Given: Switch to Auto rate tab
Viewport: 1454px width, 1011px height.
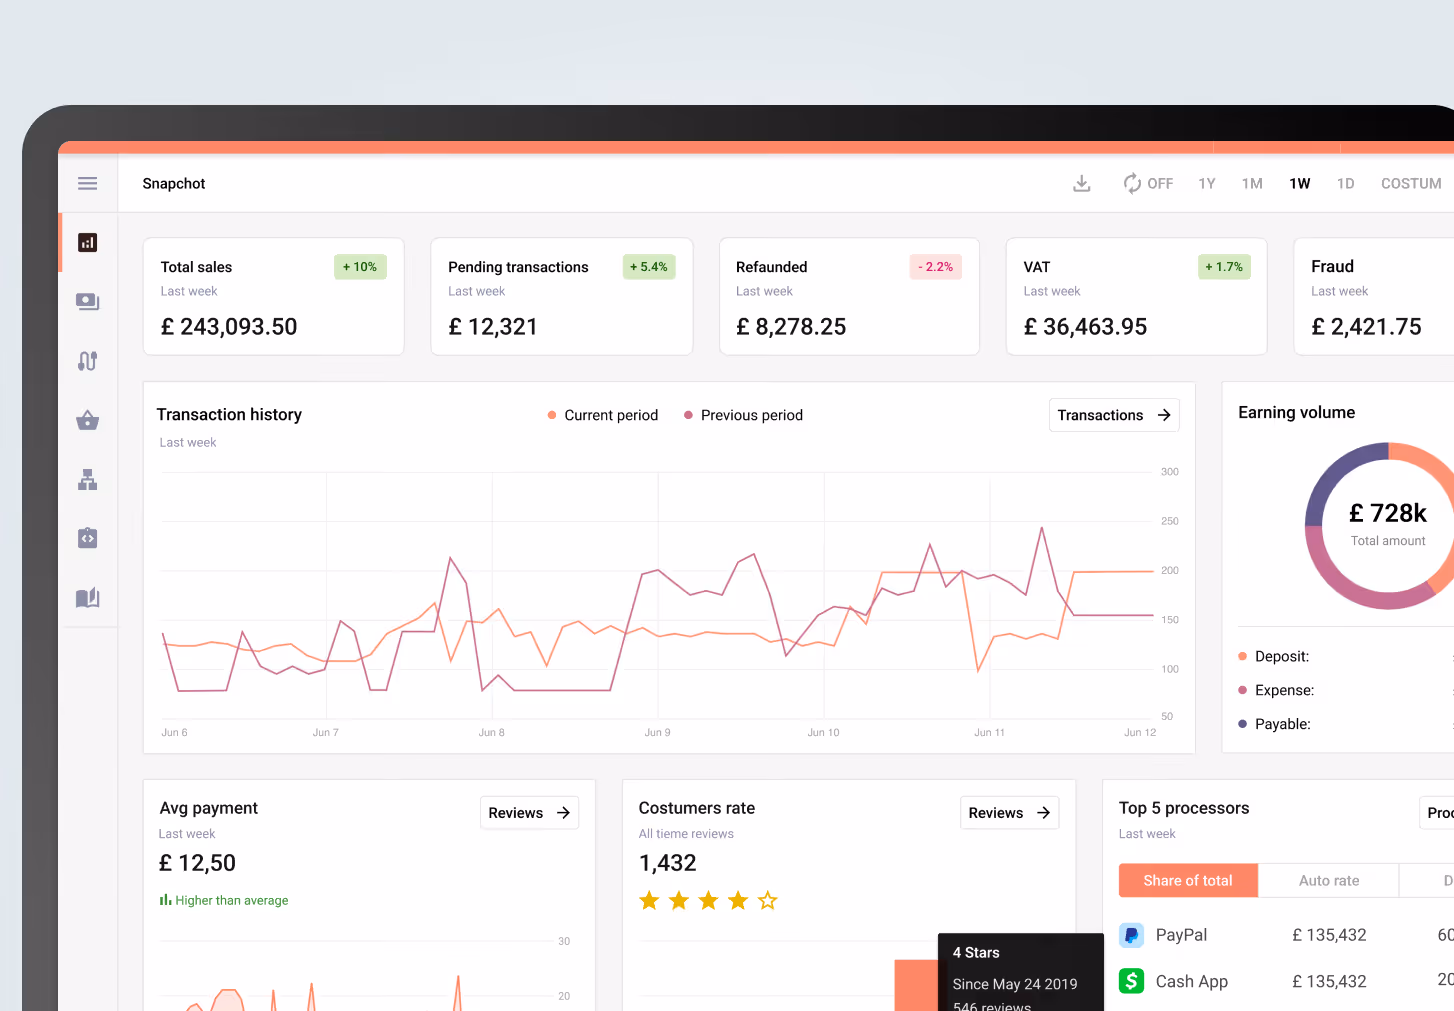Looking at the screenshot, I should [1329, 880].
